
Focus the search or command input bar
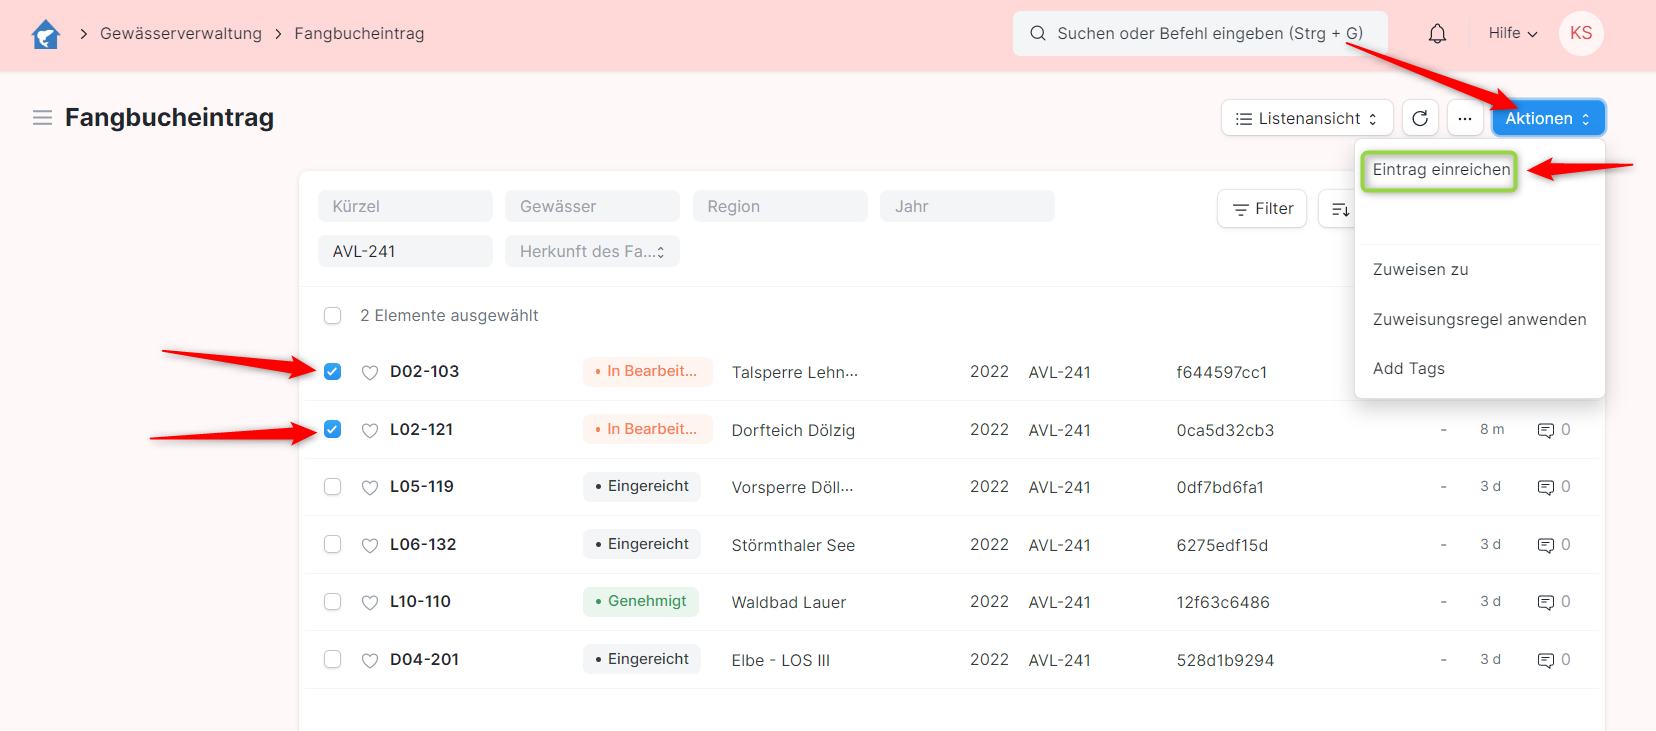coord(1200,34)
